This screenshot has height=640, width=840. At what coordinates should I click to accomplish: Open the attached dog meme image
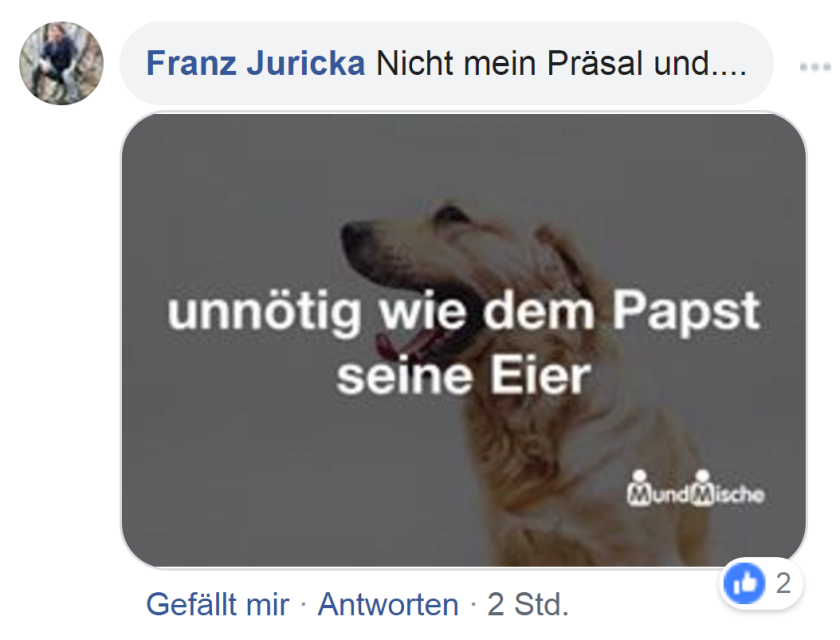(x=463, y=340)
